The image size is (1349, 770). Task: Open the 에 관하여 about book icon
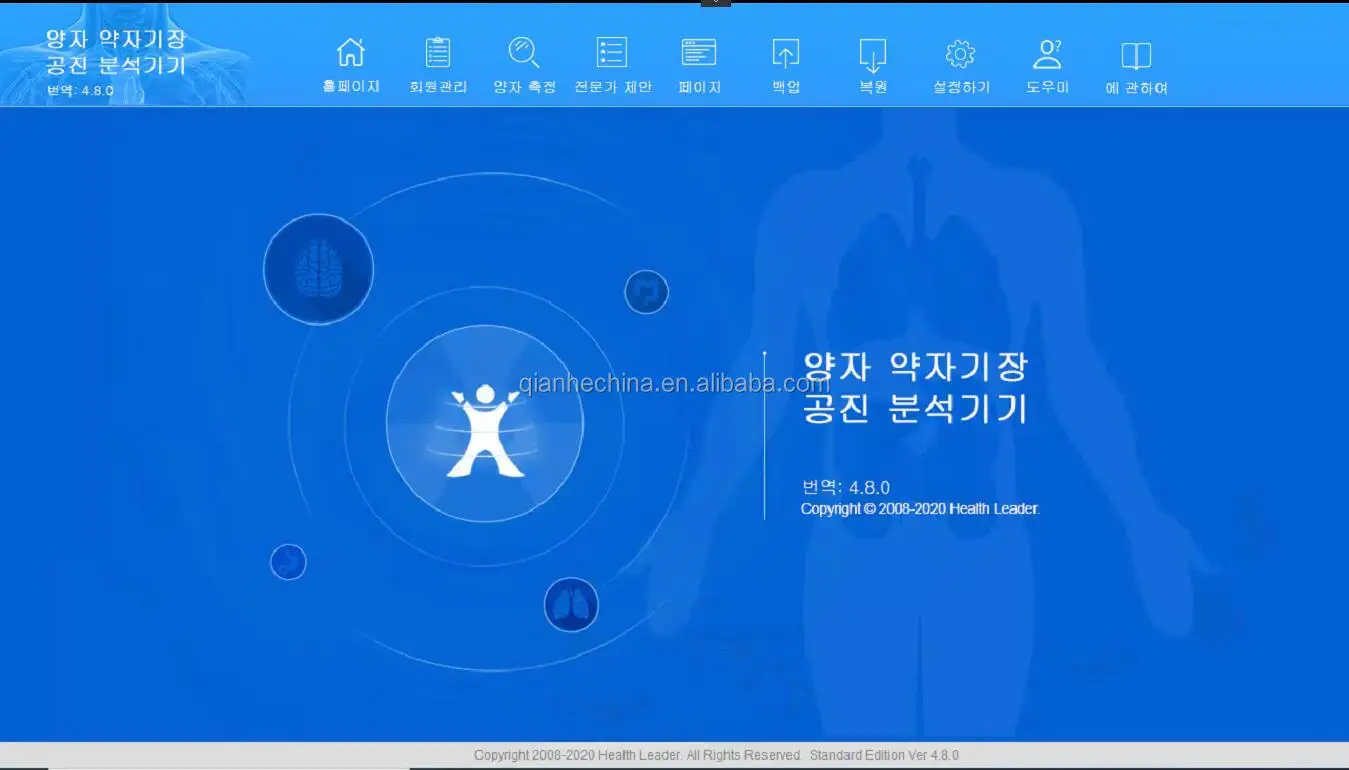1136,55
